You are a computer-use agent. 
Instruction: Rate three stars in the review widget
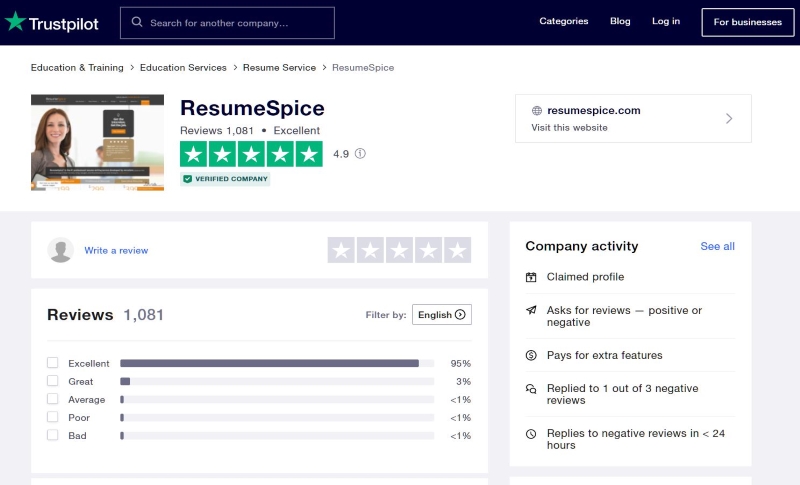399,250
